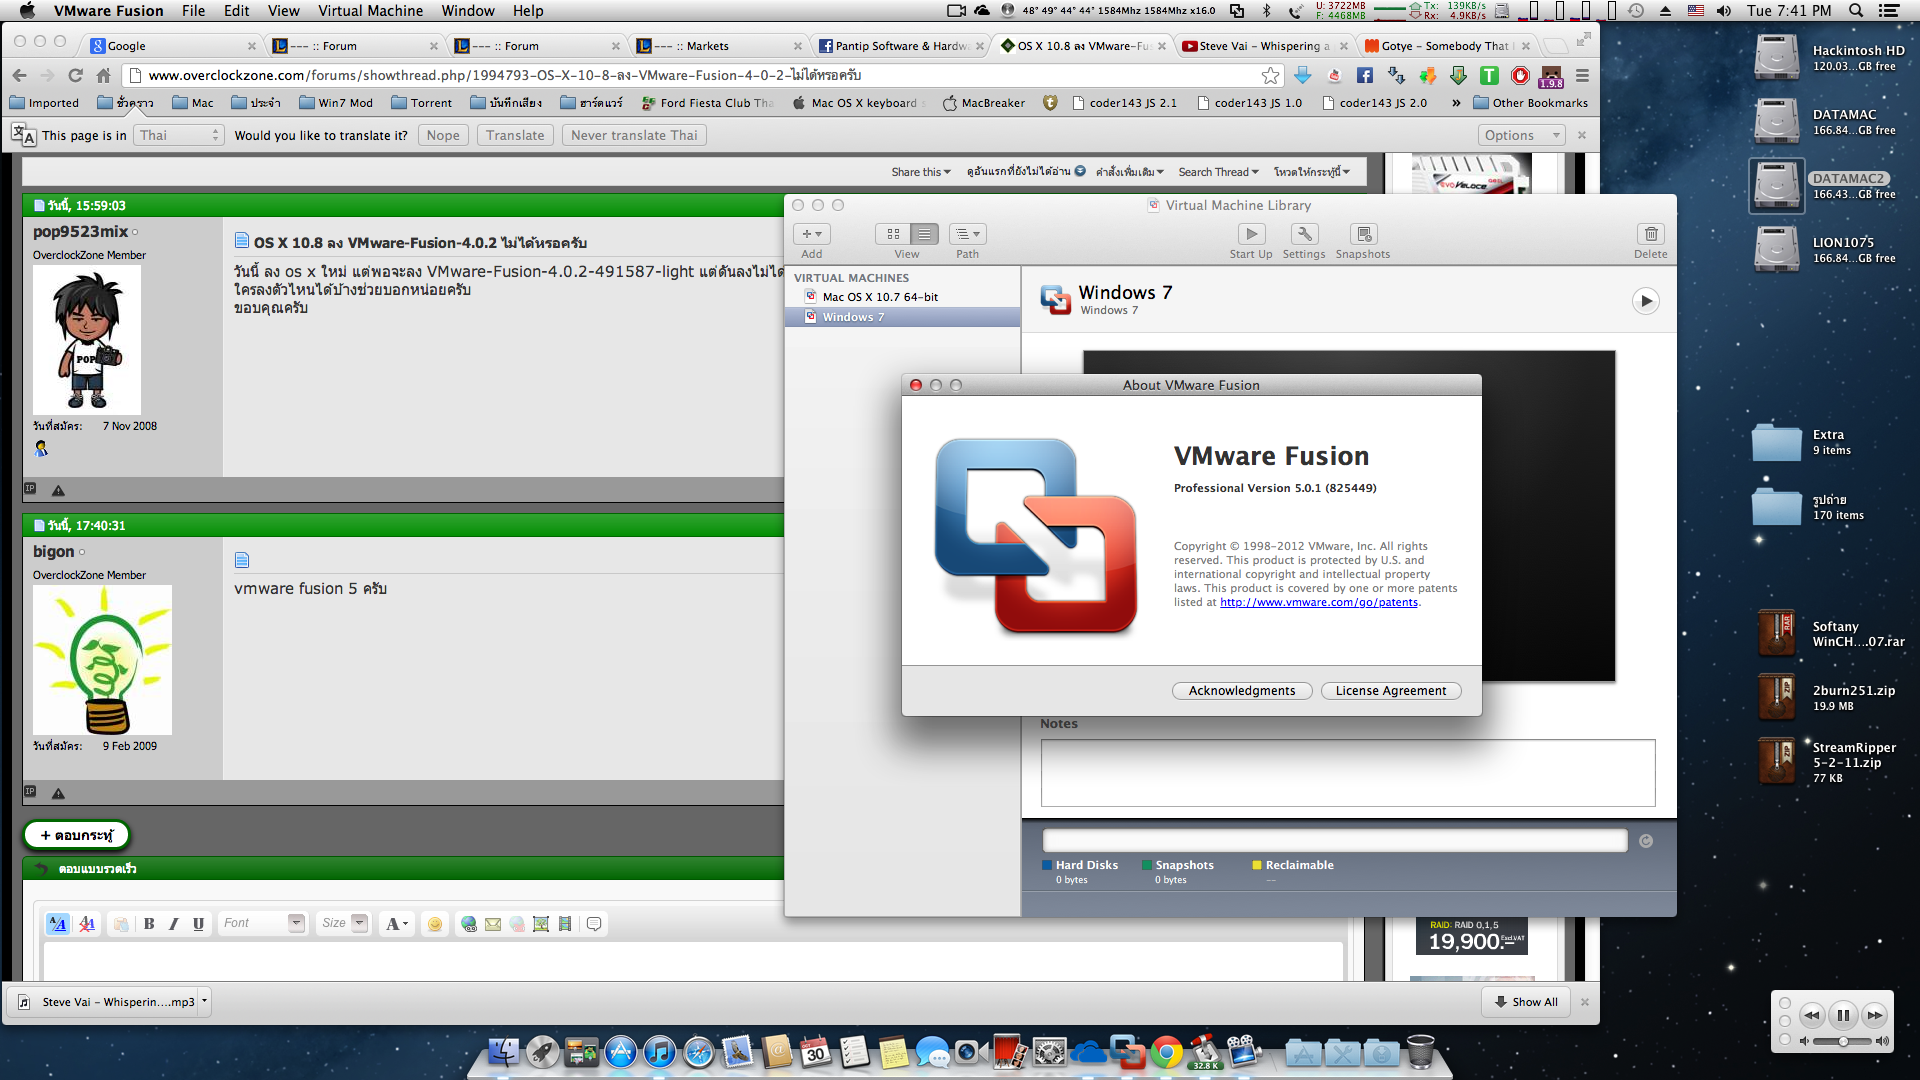Screen dimensions: 1920x1080
Task: Open the Add virtual machine dropdown
Action: point(812,234)
